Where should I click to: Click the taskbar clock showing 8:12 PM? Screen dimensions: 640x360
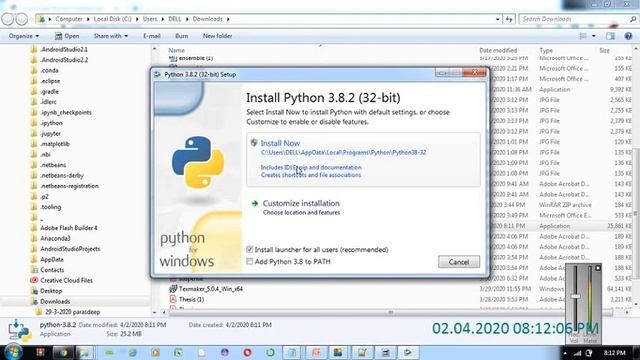click(x=614, y=353)
